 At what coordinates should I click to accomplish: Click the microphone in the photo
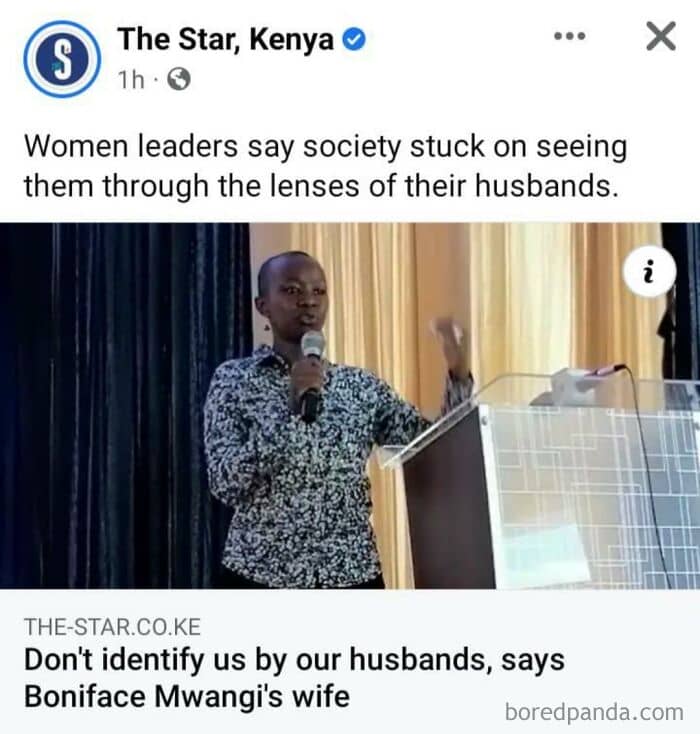coord(311,374)
